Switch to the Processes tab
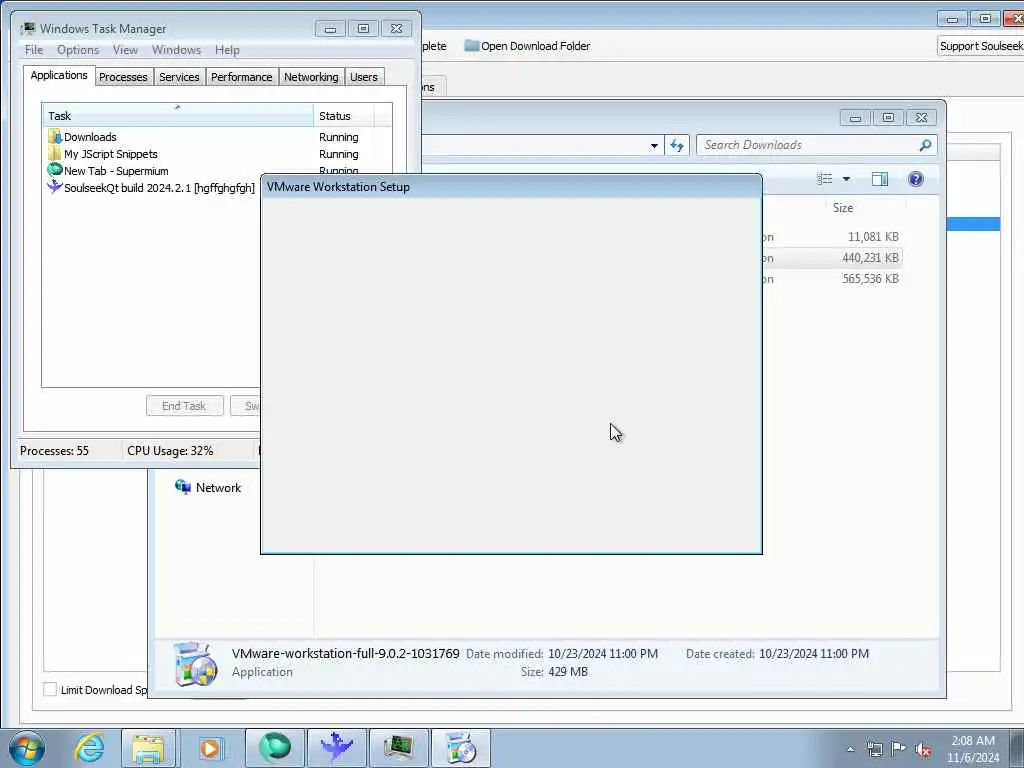Screen dimensions: 1024x768 coord(123,77)
